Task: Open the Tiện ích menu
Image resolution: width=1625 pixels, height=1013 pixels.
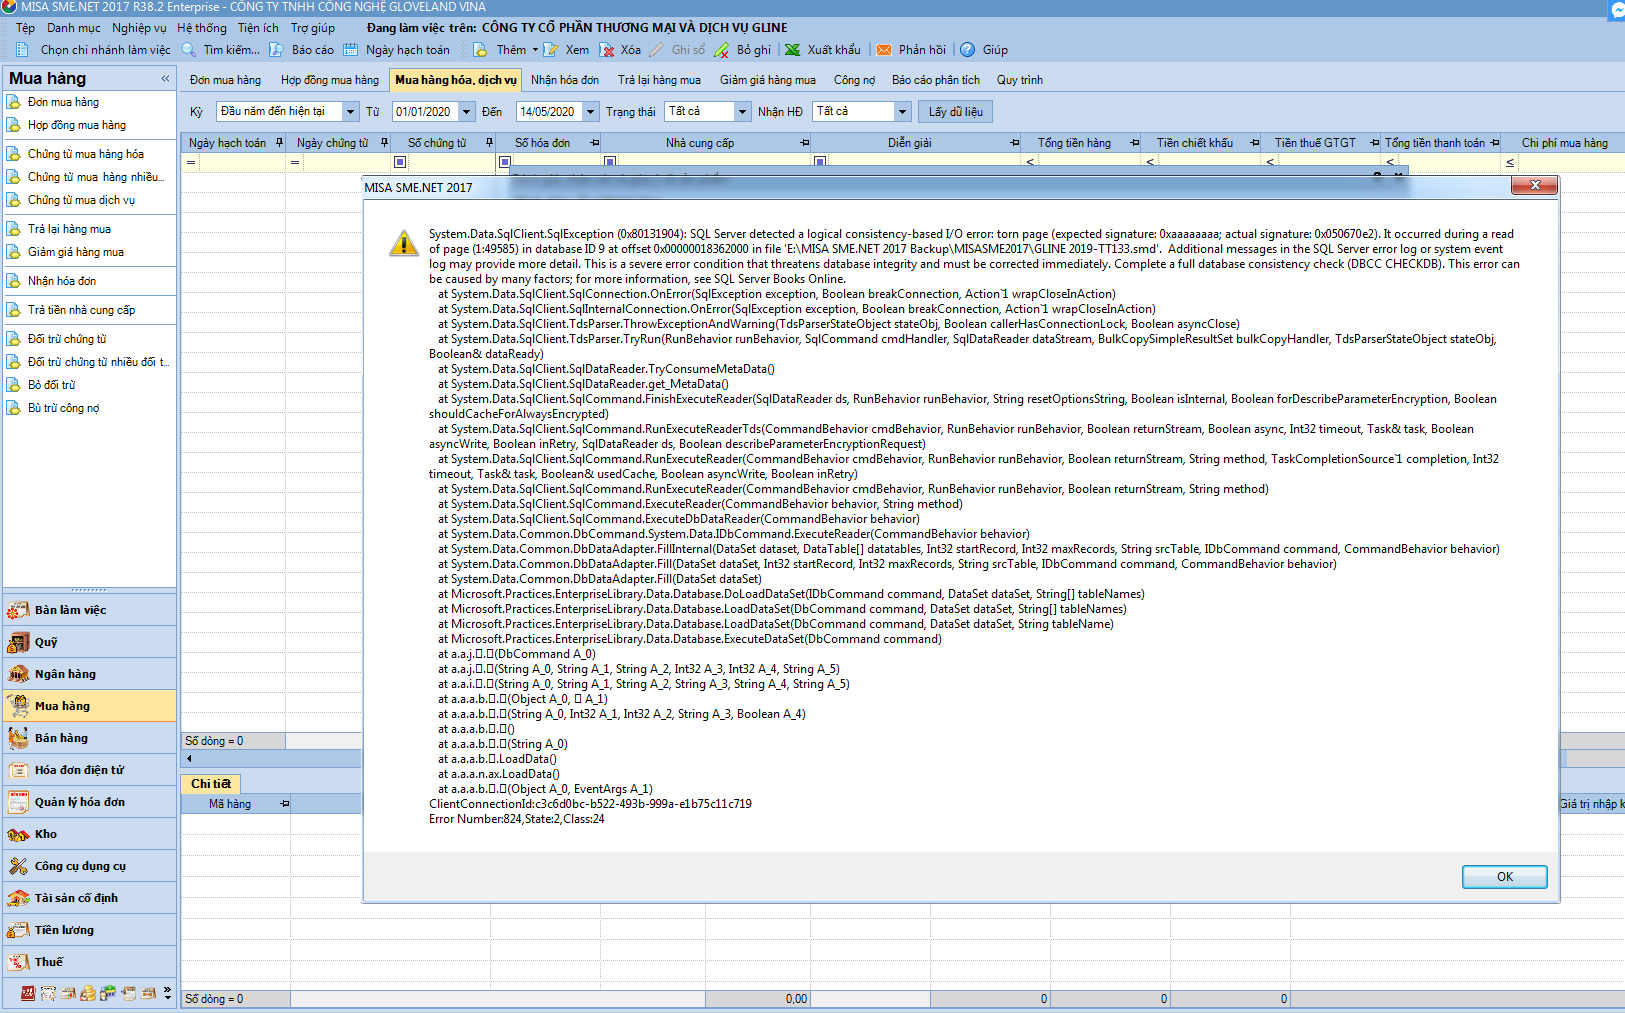Action: [258, 28]
